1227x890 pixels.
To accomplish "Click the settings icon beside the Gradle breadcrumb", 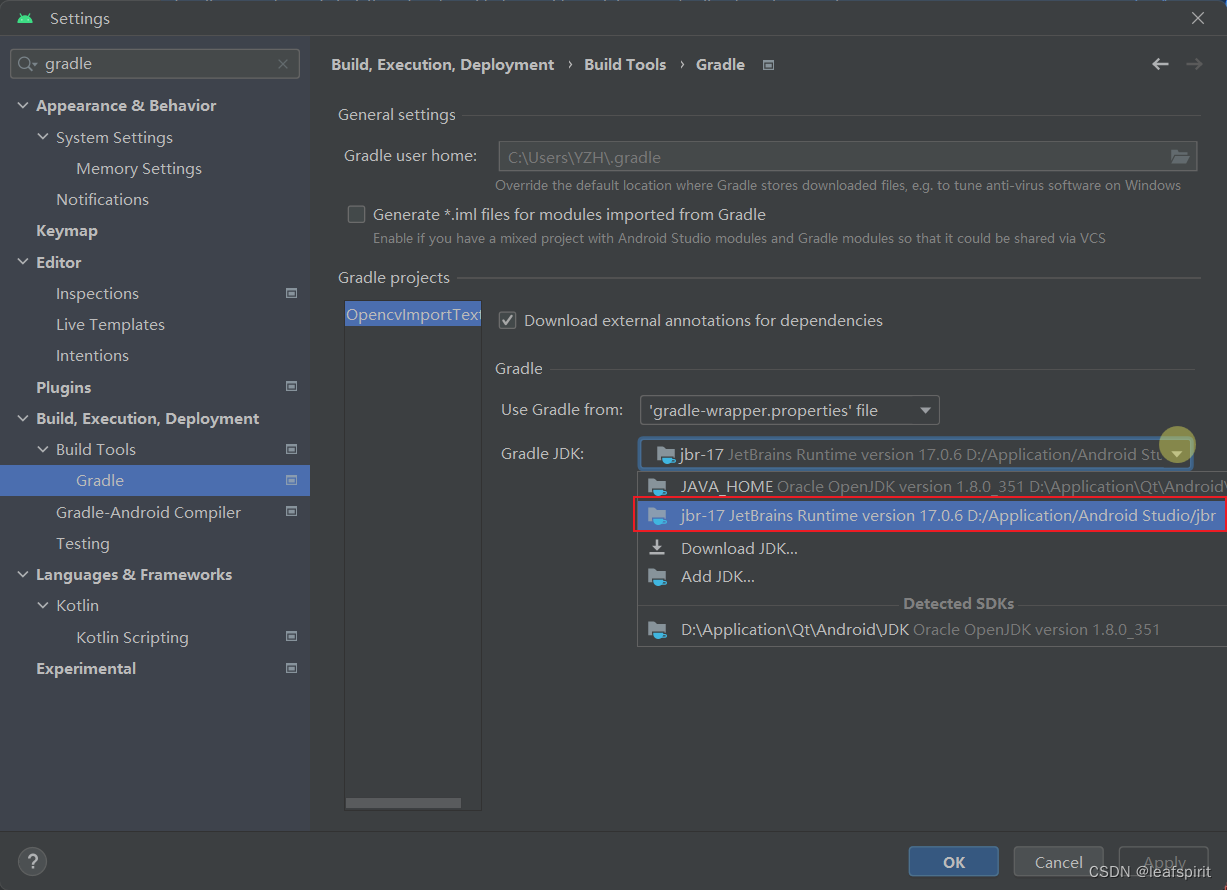I will tap(767, 64).
